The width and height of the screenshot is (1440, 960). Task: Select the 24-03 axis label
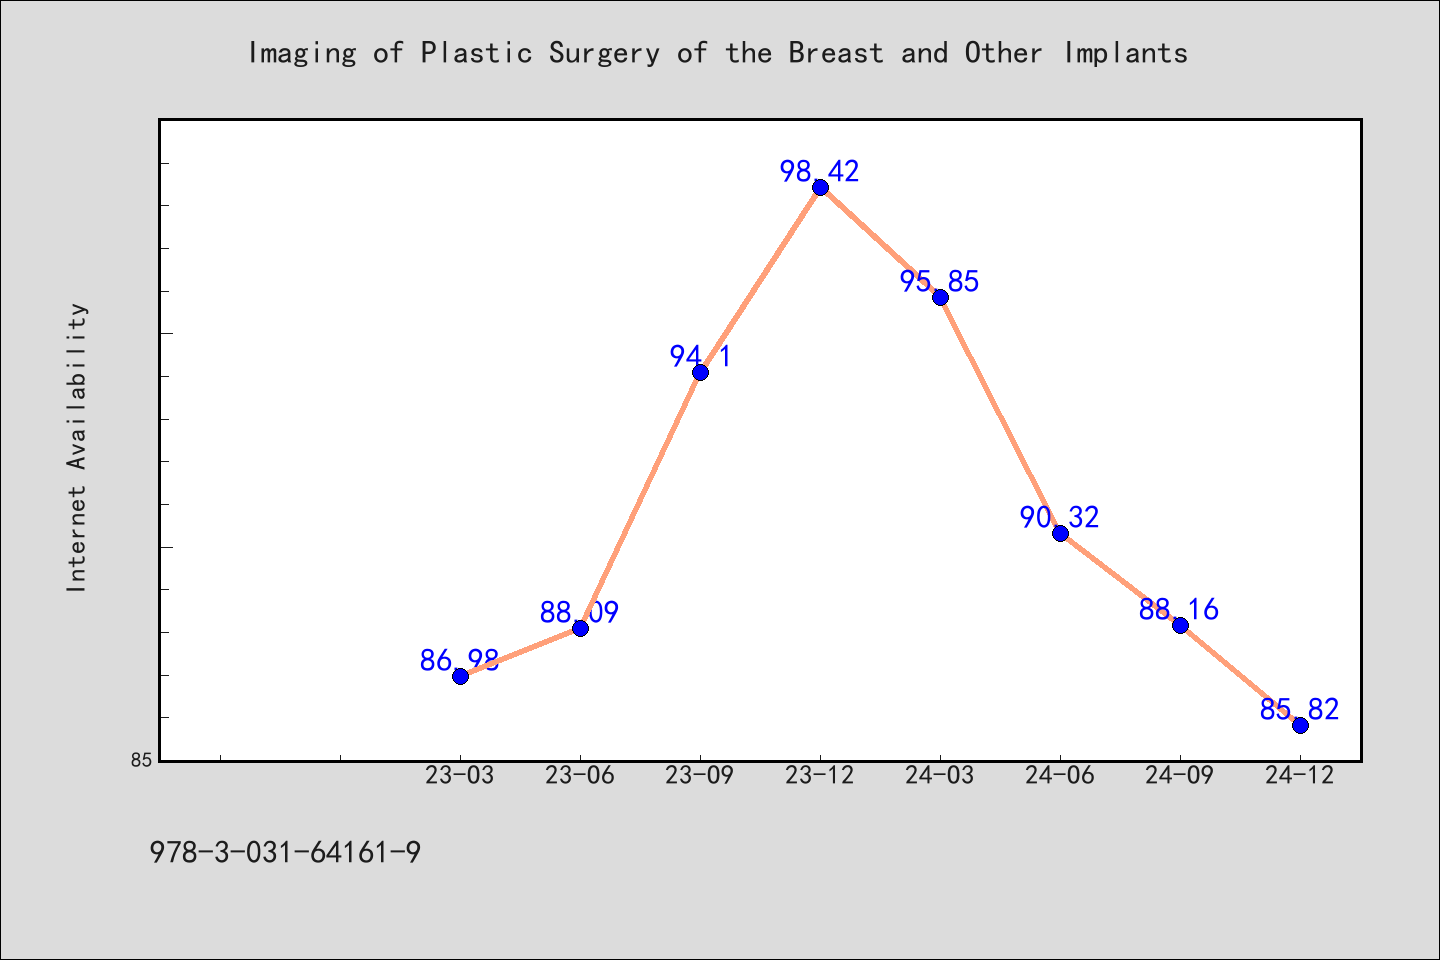click(940, 776)
